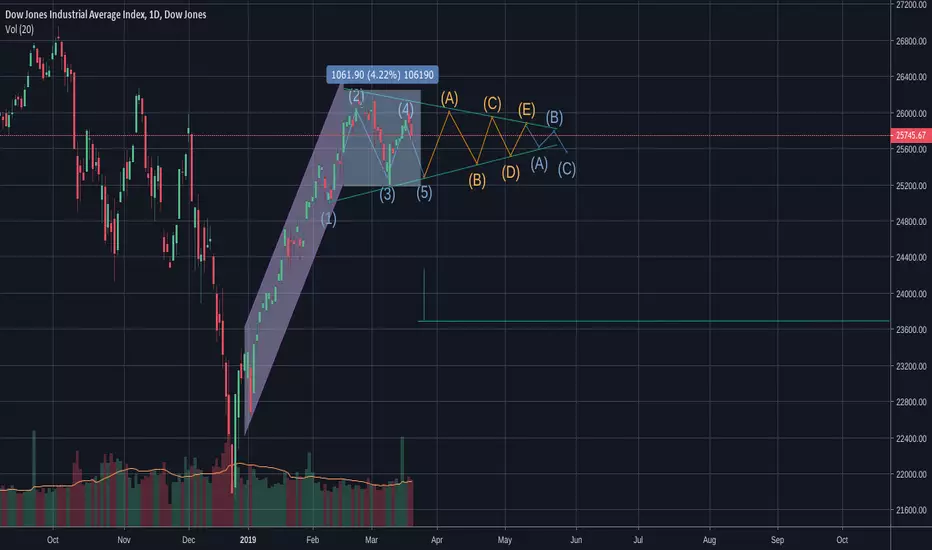
Task: Click the 22800.00 price axis label
Action: click(911, 402)
